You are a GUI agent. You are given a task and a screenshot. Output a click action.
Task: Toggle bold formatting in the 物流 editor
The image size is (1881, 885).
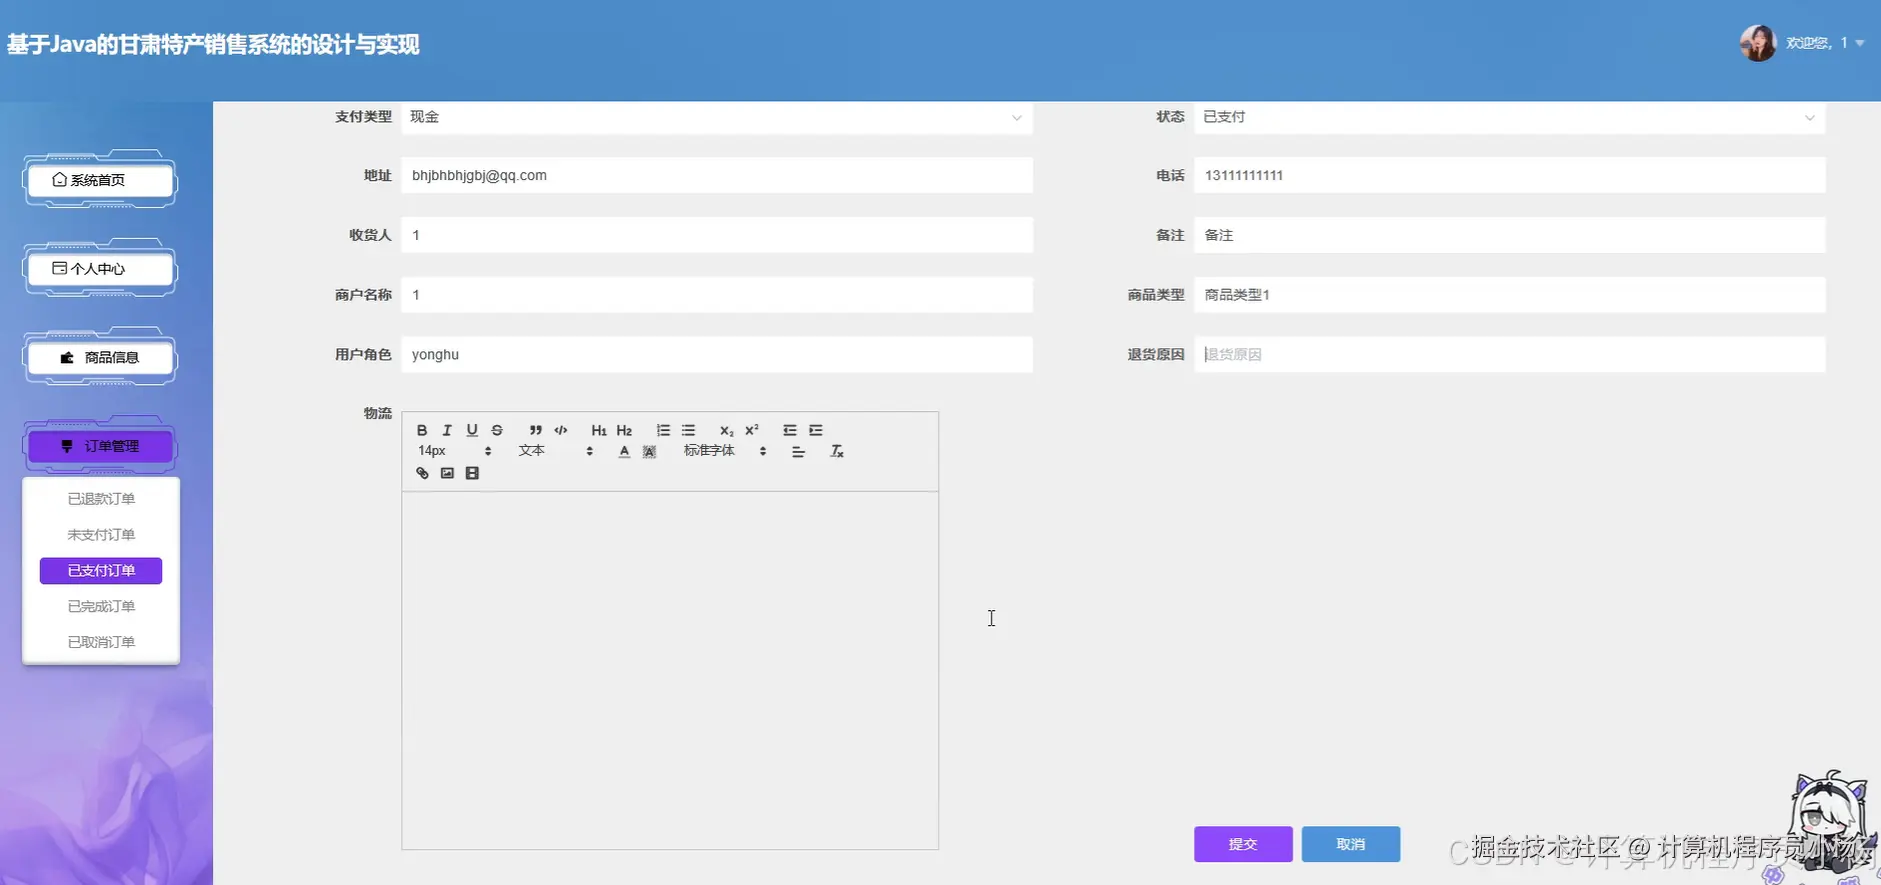point(422,430)
